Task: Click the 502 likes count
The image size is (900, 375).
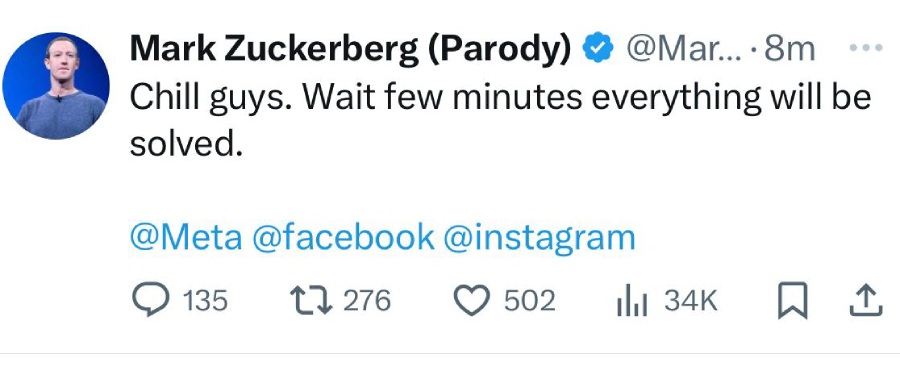Action: click(x=530, y=301)
